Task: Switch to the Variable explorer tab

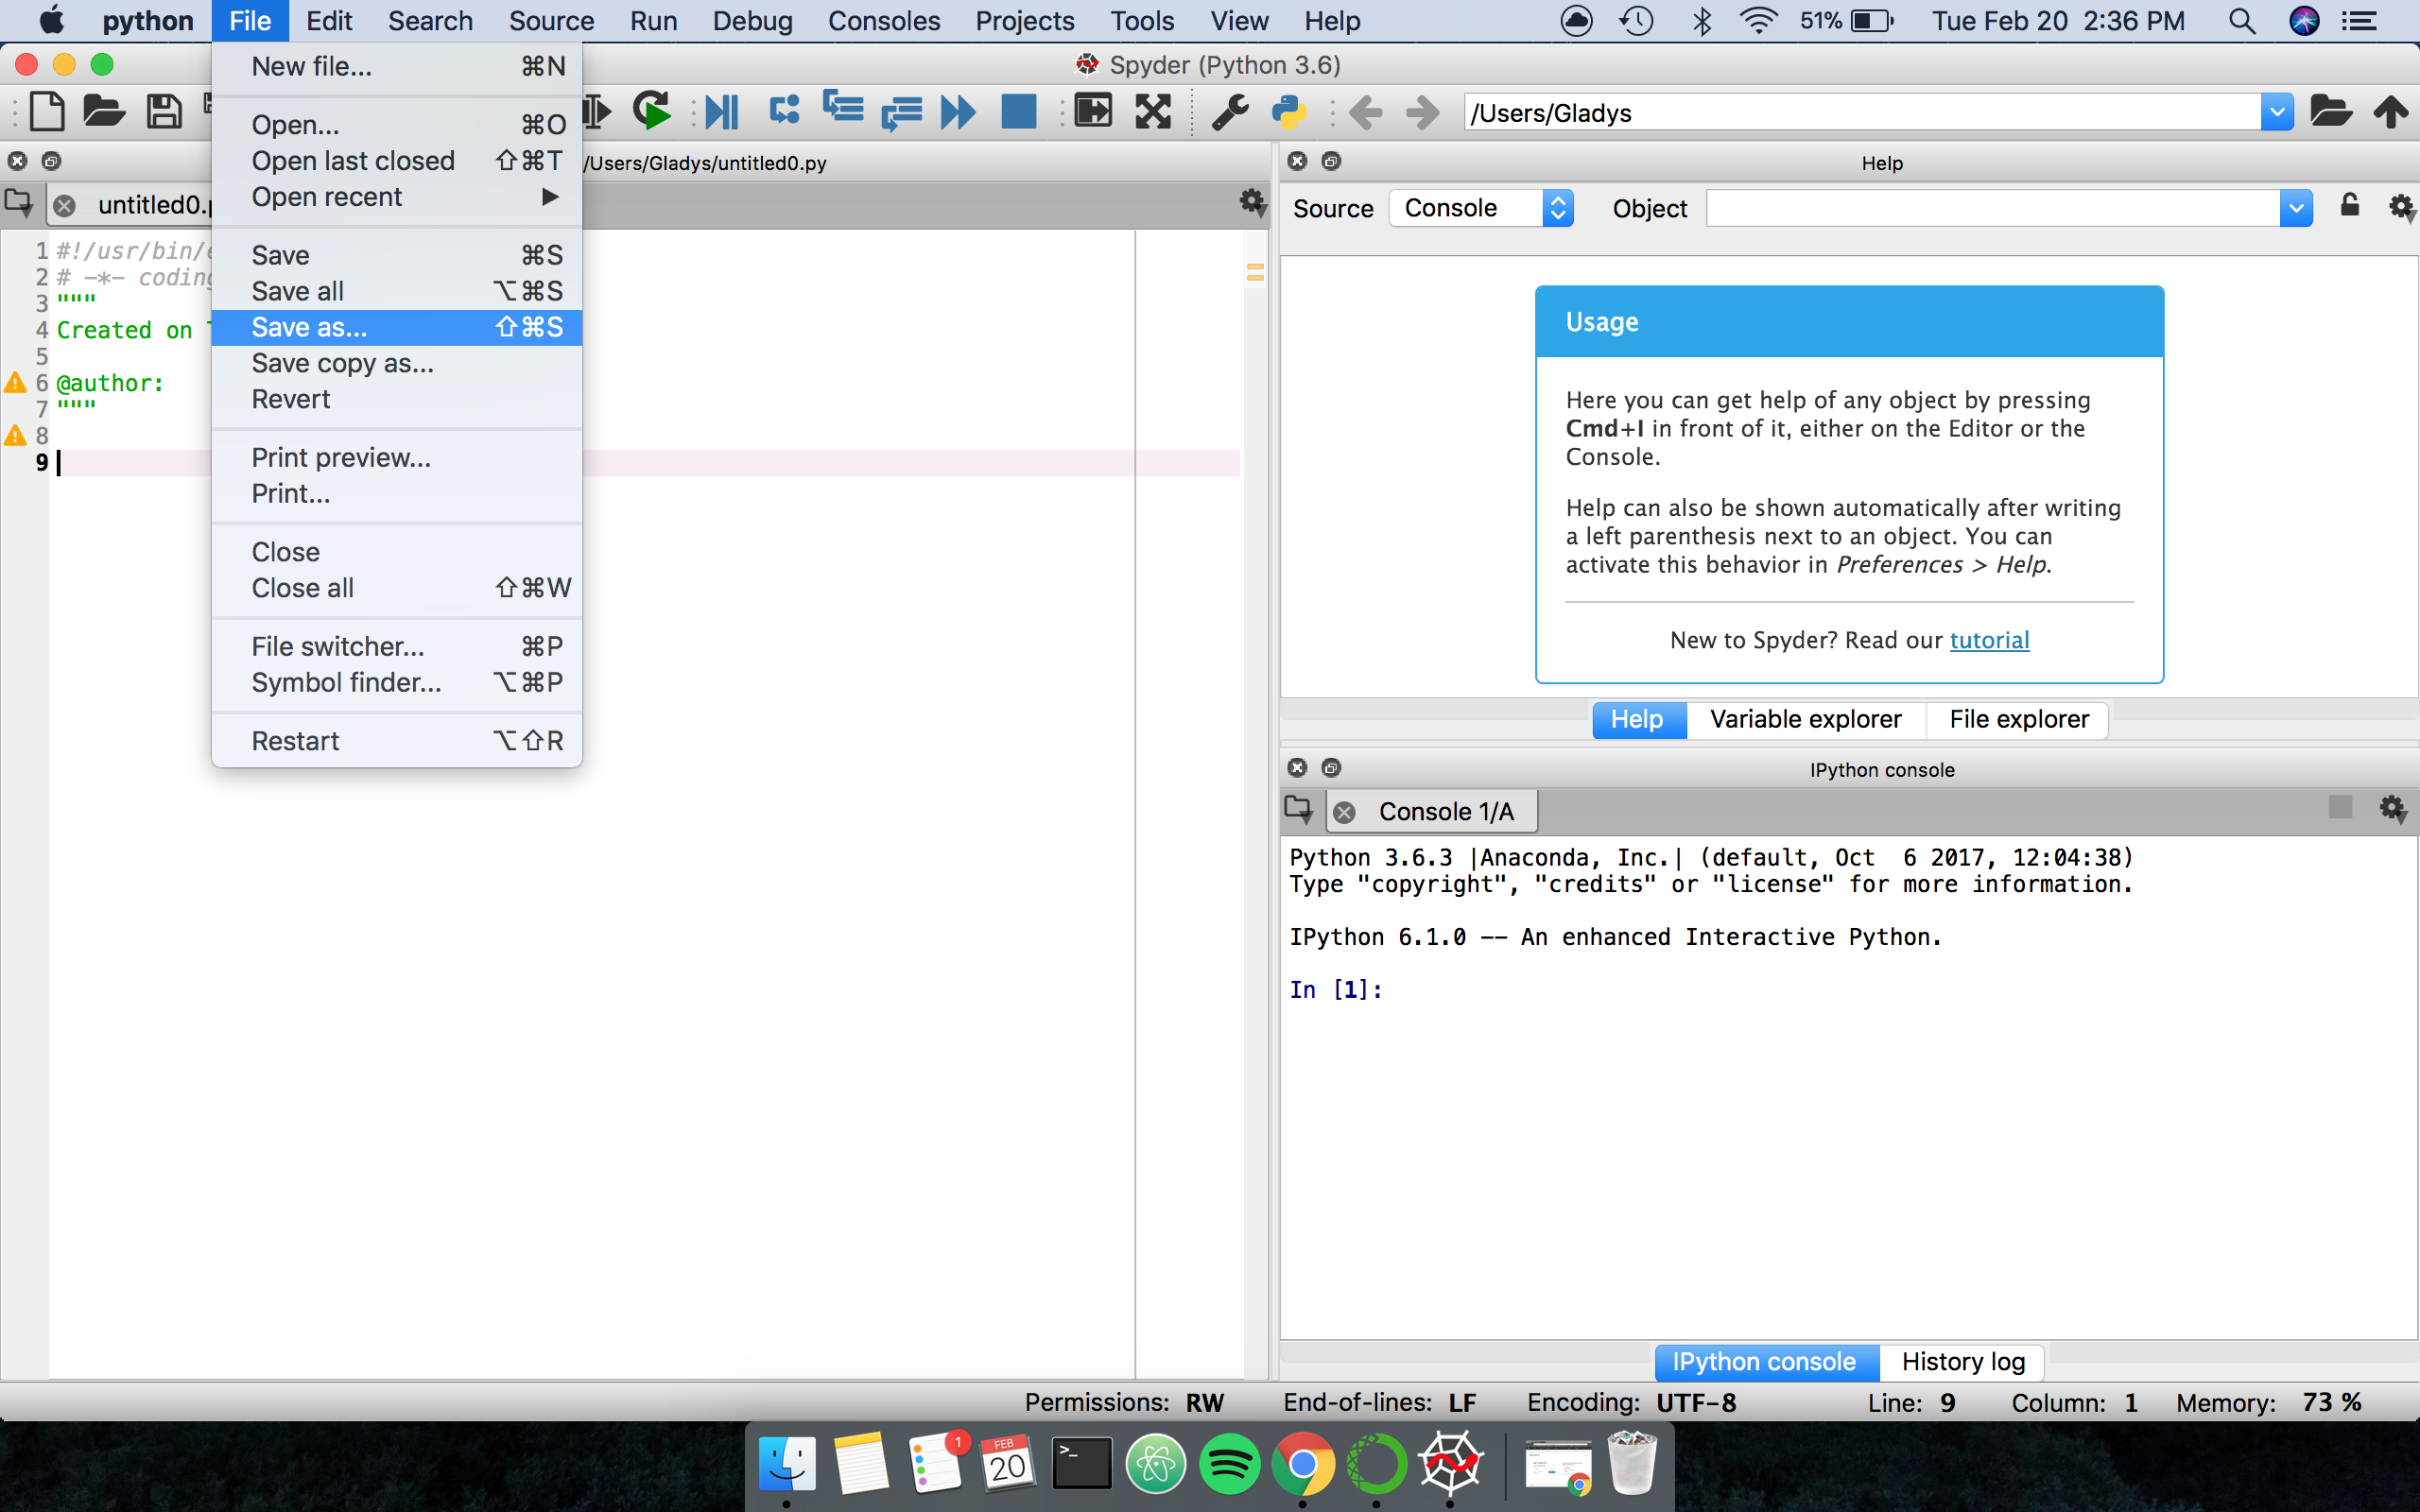Action: [1805, 719]
